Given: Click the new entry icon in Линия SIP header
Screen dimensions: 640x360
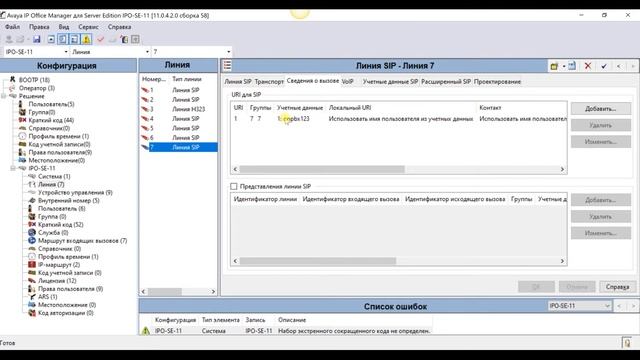Looking at the screenshot, I should pos(554,66).
